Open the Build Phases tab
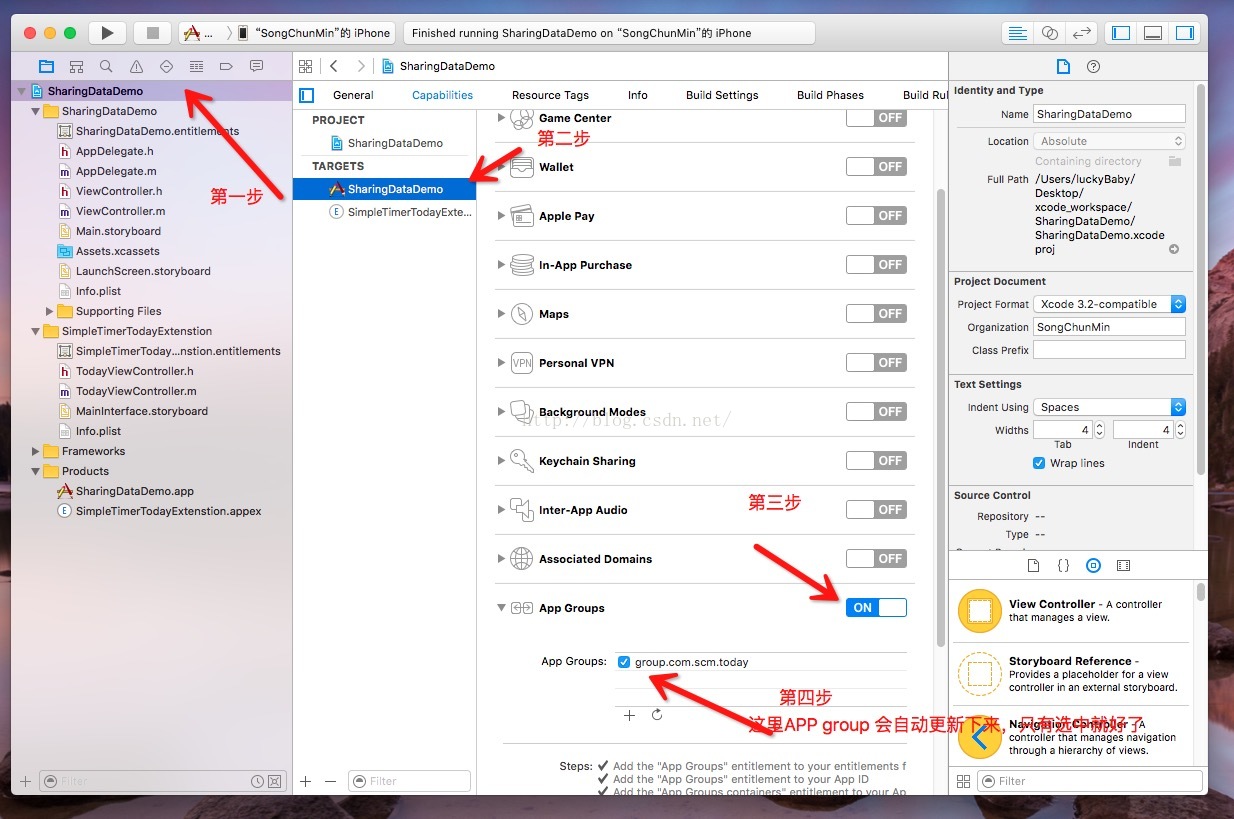This screenshot has height=819, width=1234. [830, 95]
